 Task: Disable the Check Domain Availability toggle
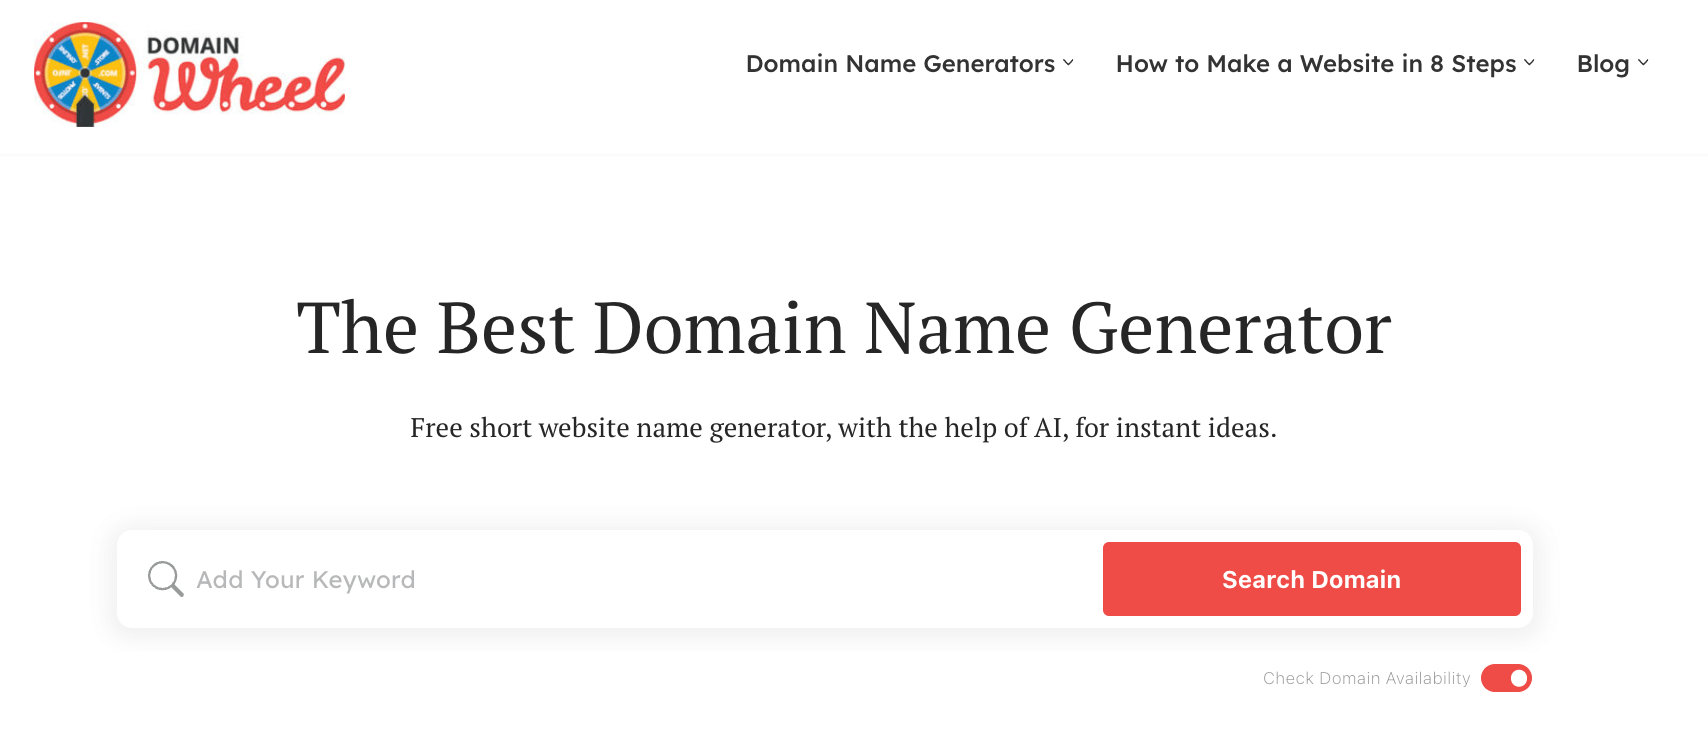pos(1505,678)
